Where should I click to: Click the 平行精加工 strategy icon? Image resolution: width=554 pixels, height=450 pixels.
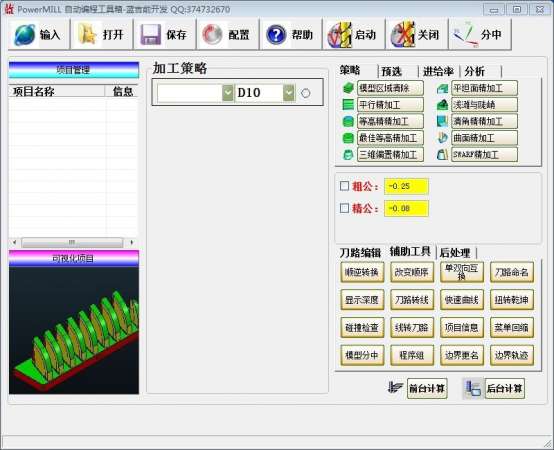348,105
